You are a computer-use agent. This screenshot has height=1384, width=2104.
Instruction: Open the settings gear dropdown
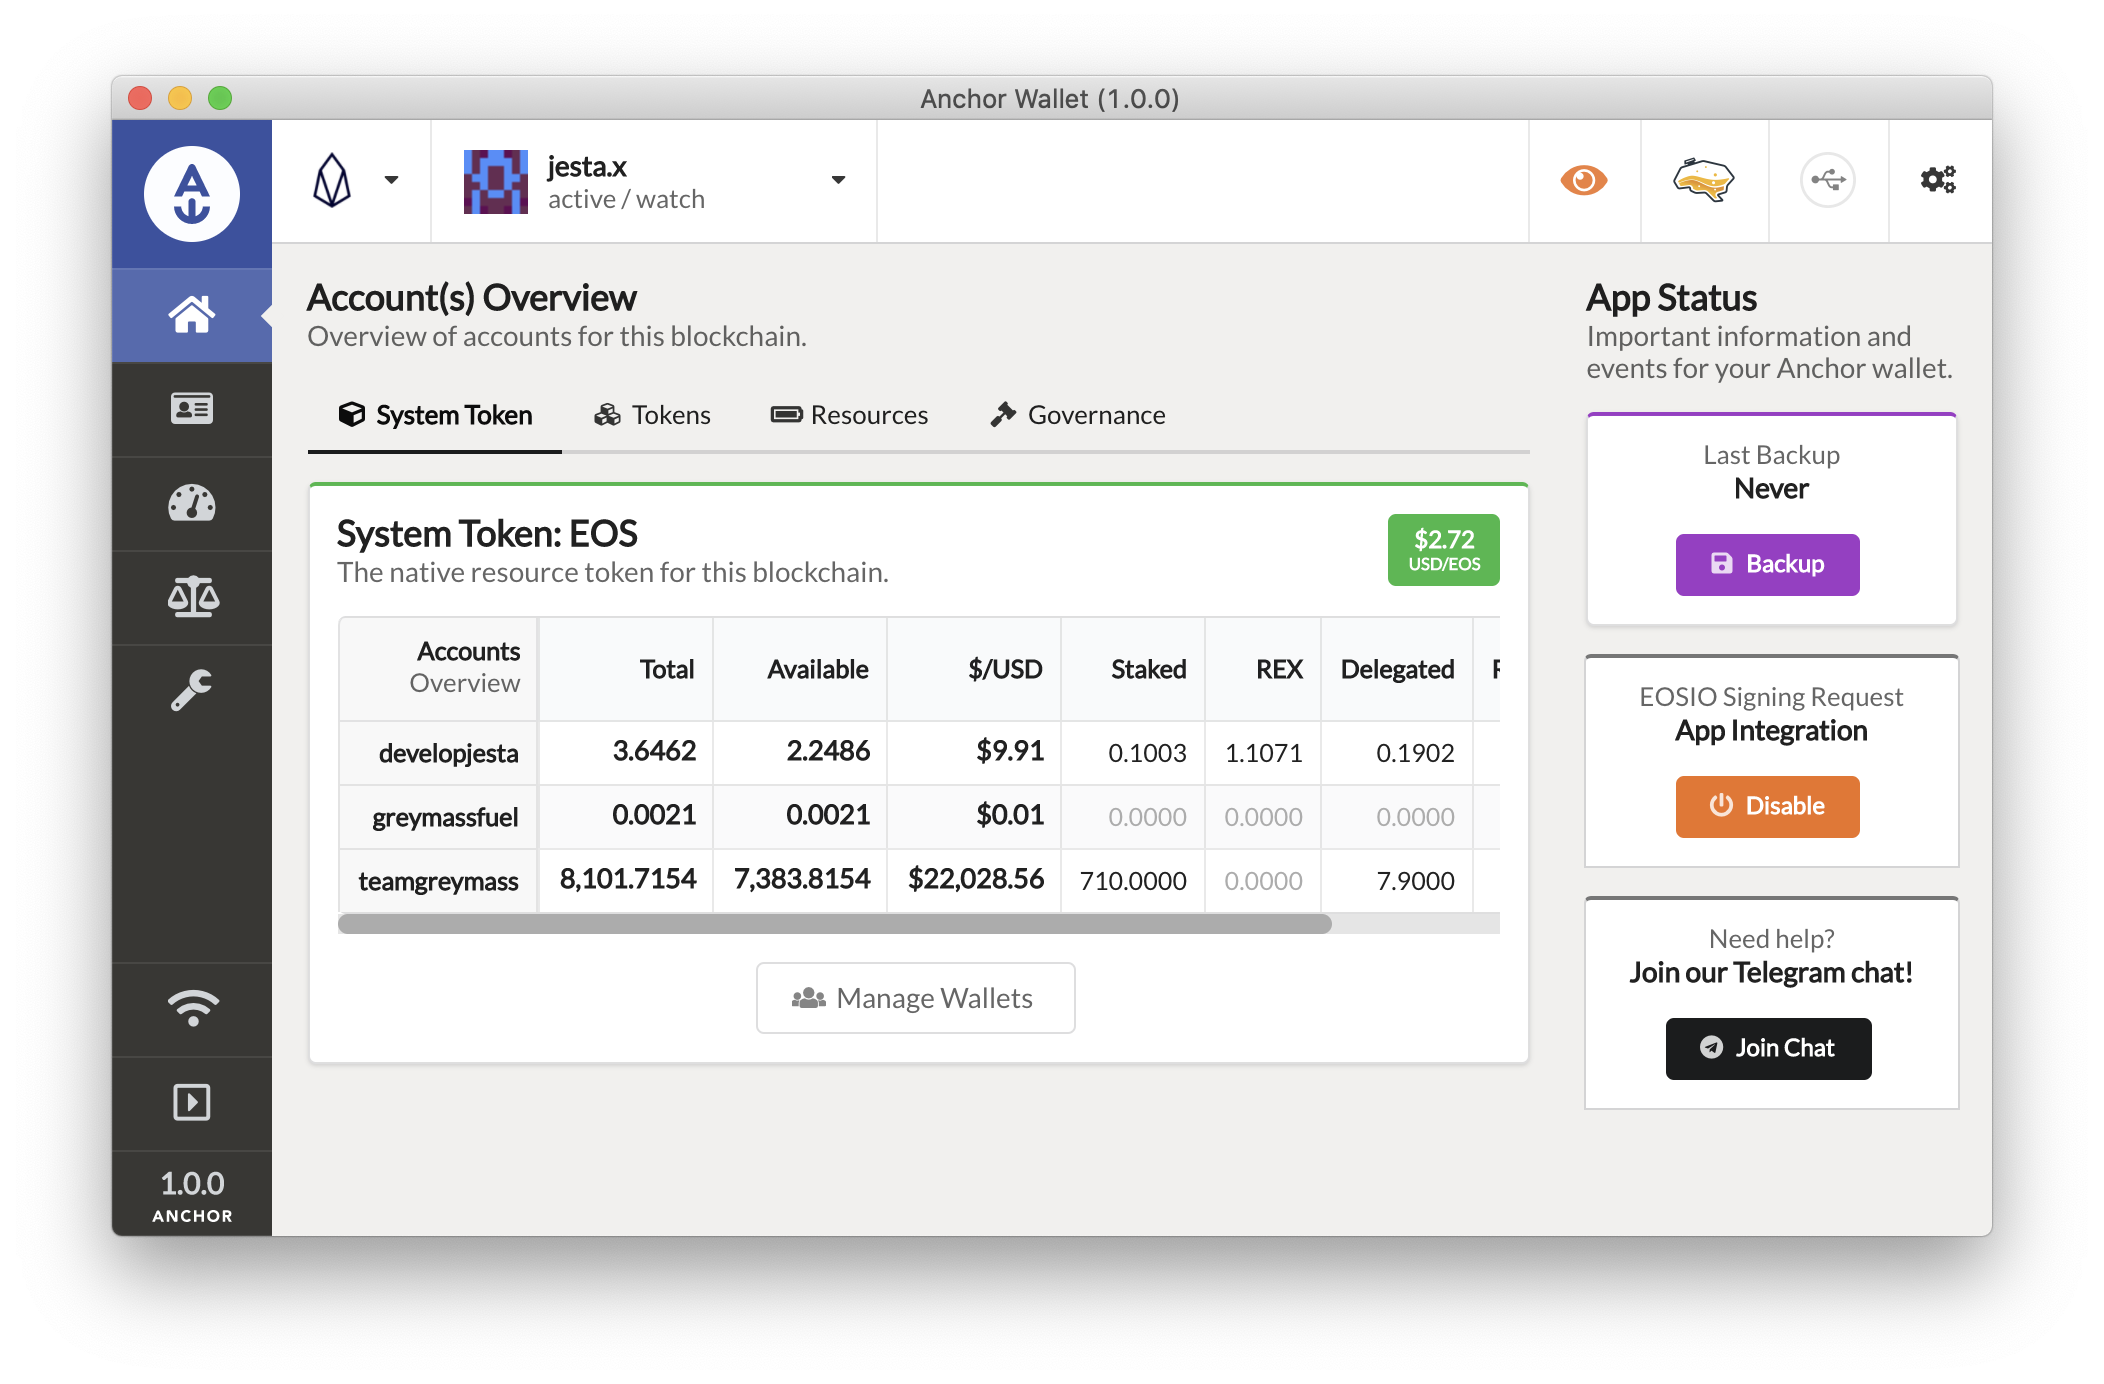[x=1937, y=181]
